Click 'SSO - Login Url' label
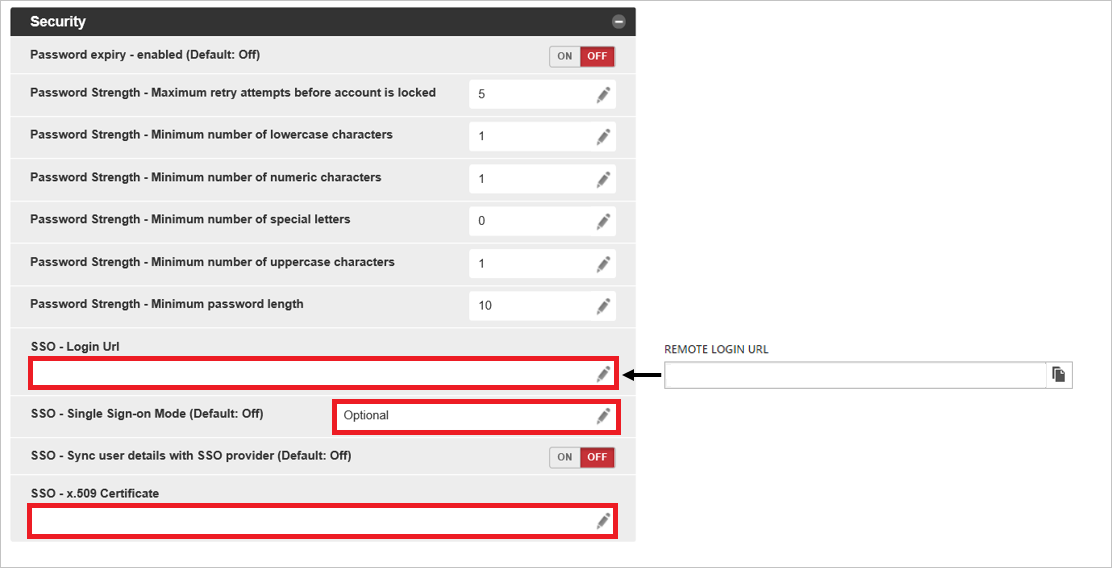Viewport: 1112px width, 568px height. (74, 346)
